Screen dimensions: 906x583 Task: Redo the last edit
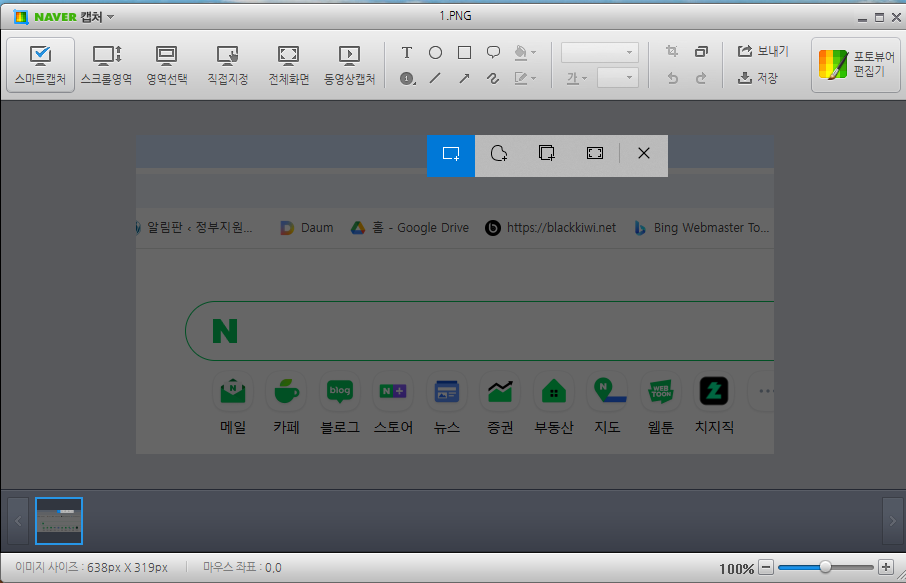[701, 78]
